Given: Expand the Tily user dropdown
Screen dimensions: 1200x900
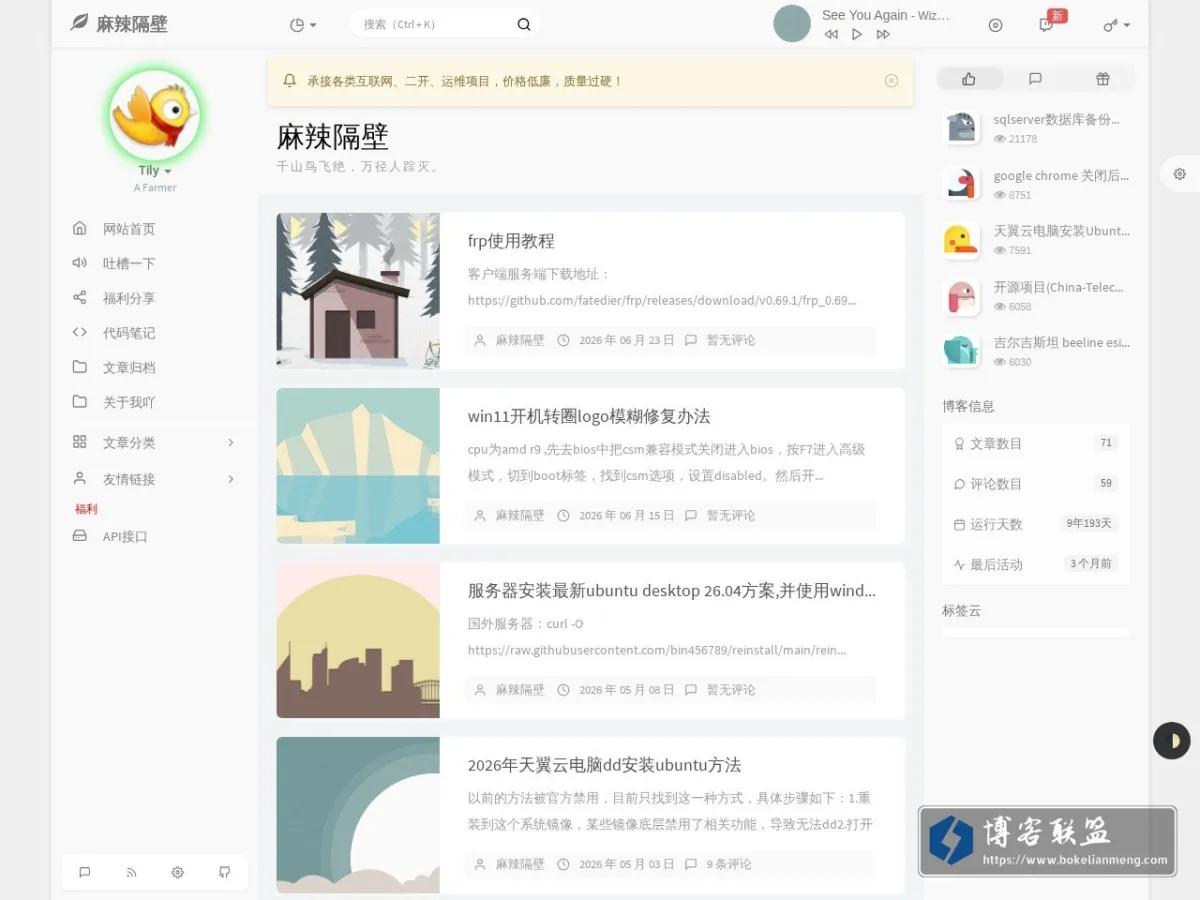Looking at the screenshot, I should (154, 171).
